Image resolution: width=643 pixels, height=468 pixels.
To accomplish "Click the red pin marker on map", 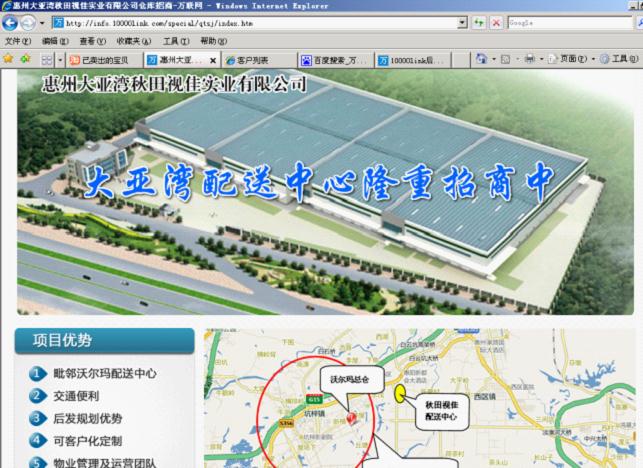I will (x=351, y=418).
